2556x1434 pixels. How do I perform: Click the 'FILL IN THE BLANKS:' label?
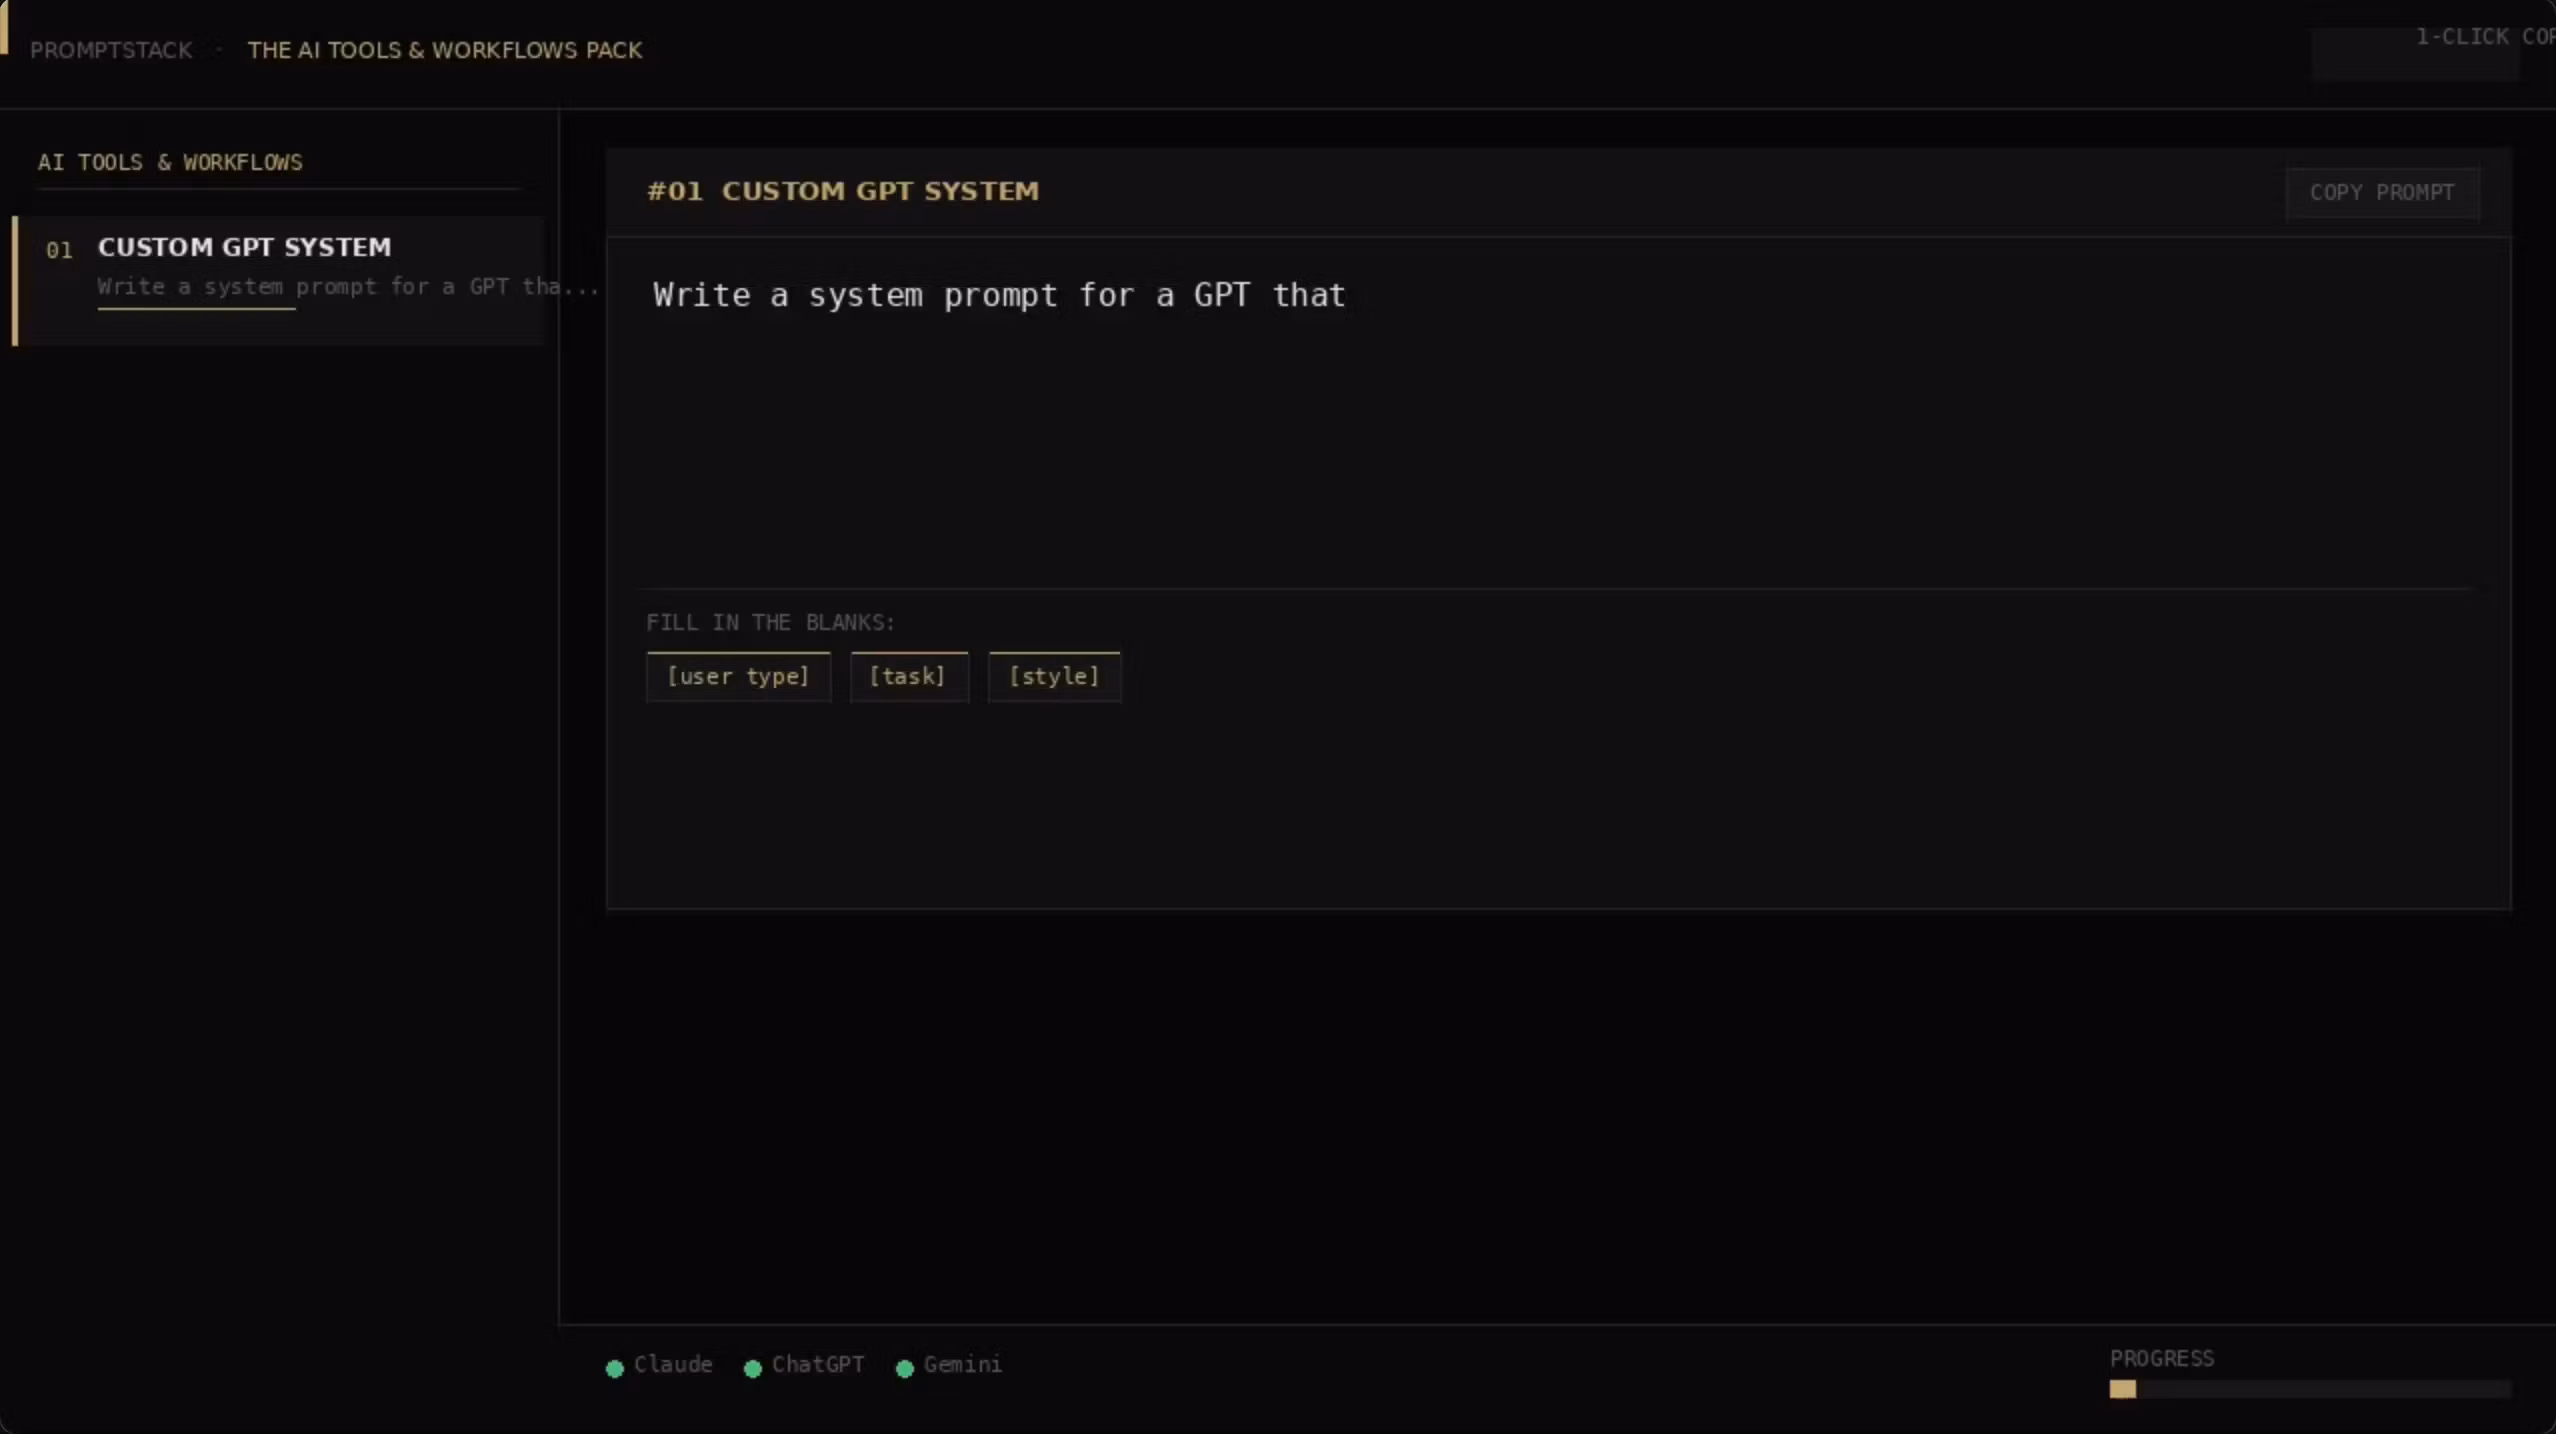click(x=770, y=623)
